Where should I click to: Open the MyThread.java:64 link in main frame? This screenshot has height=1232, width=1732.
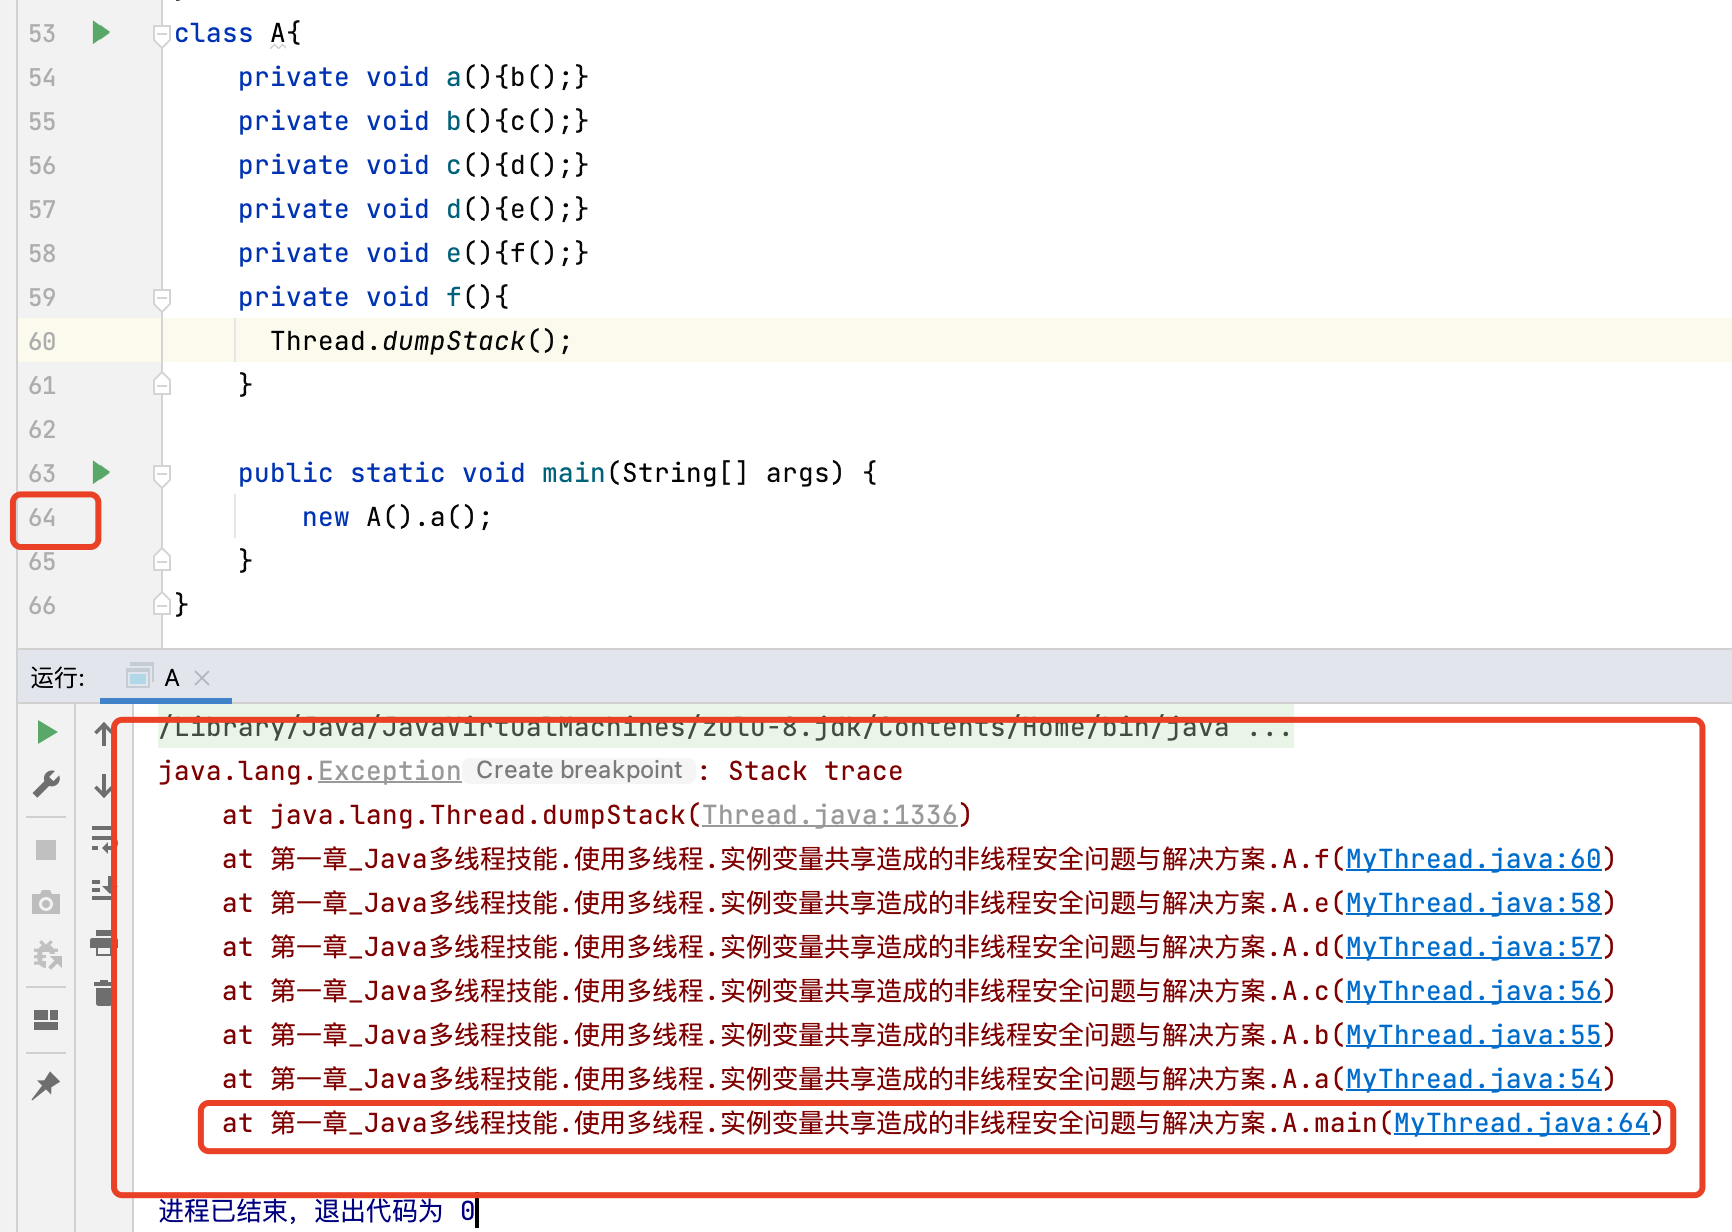tap(1521, 1123)
